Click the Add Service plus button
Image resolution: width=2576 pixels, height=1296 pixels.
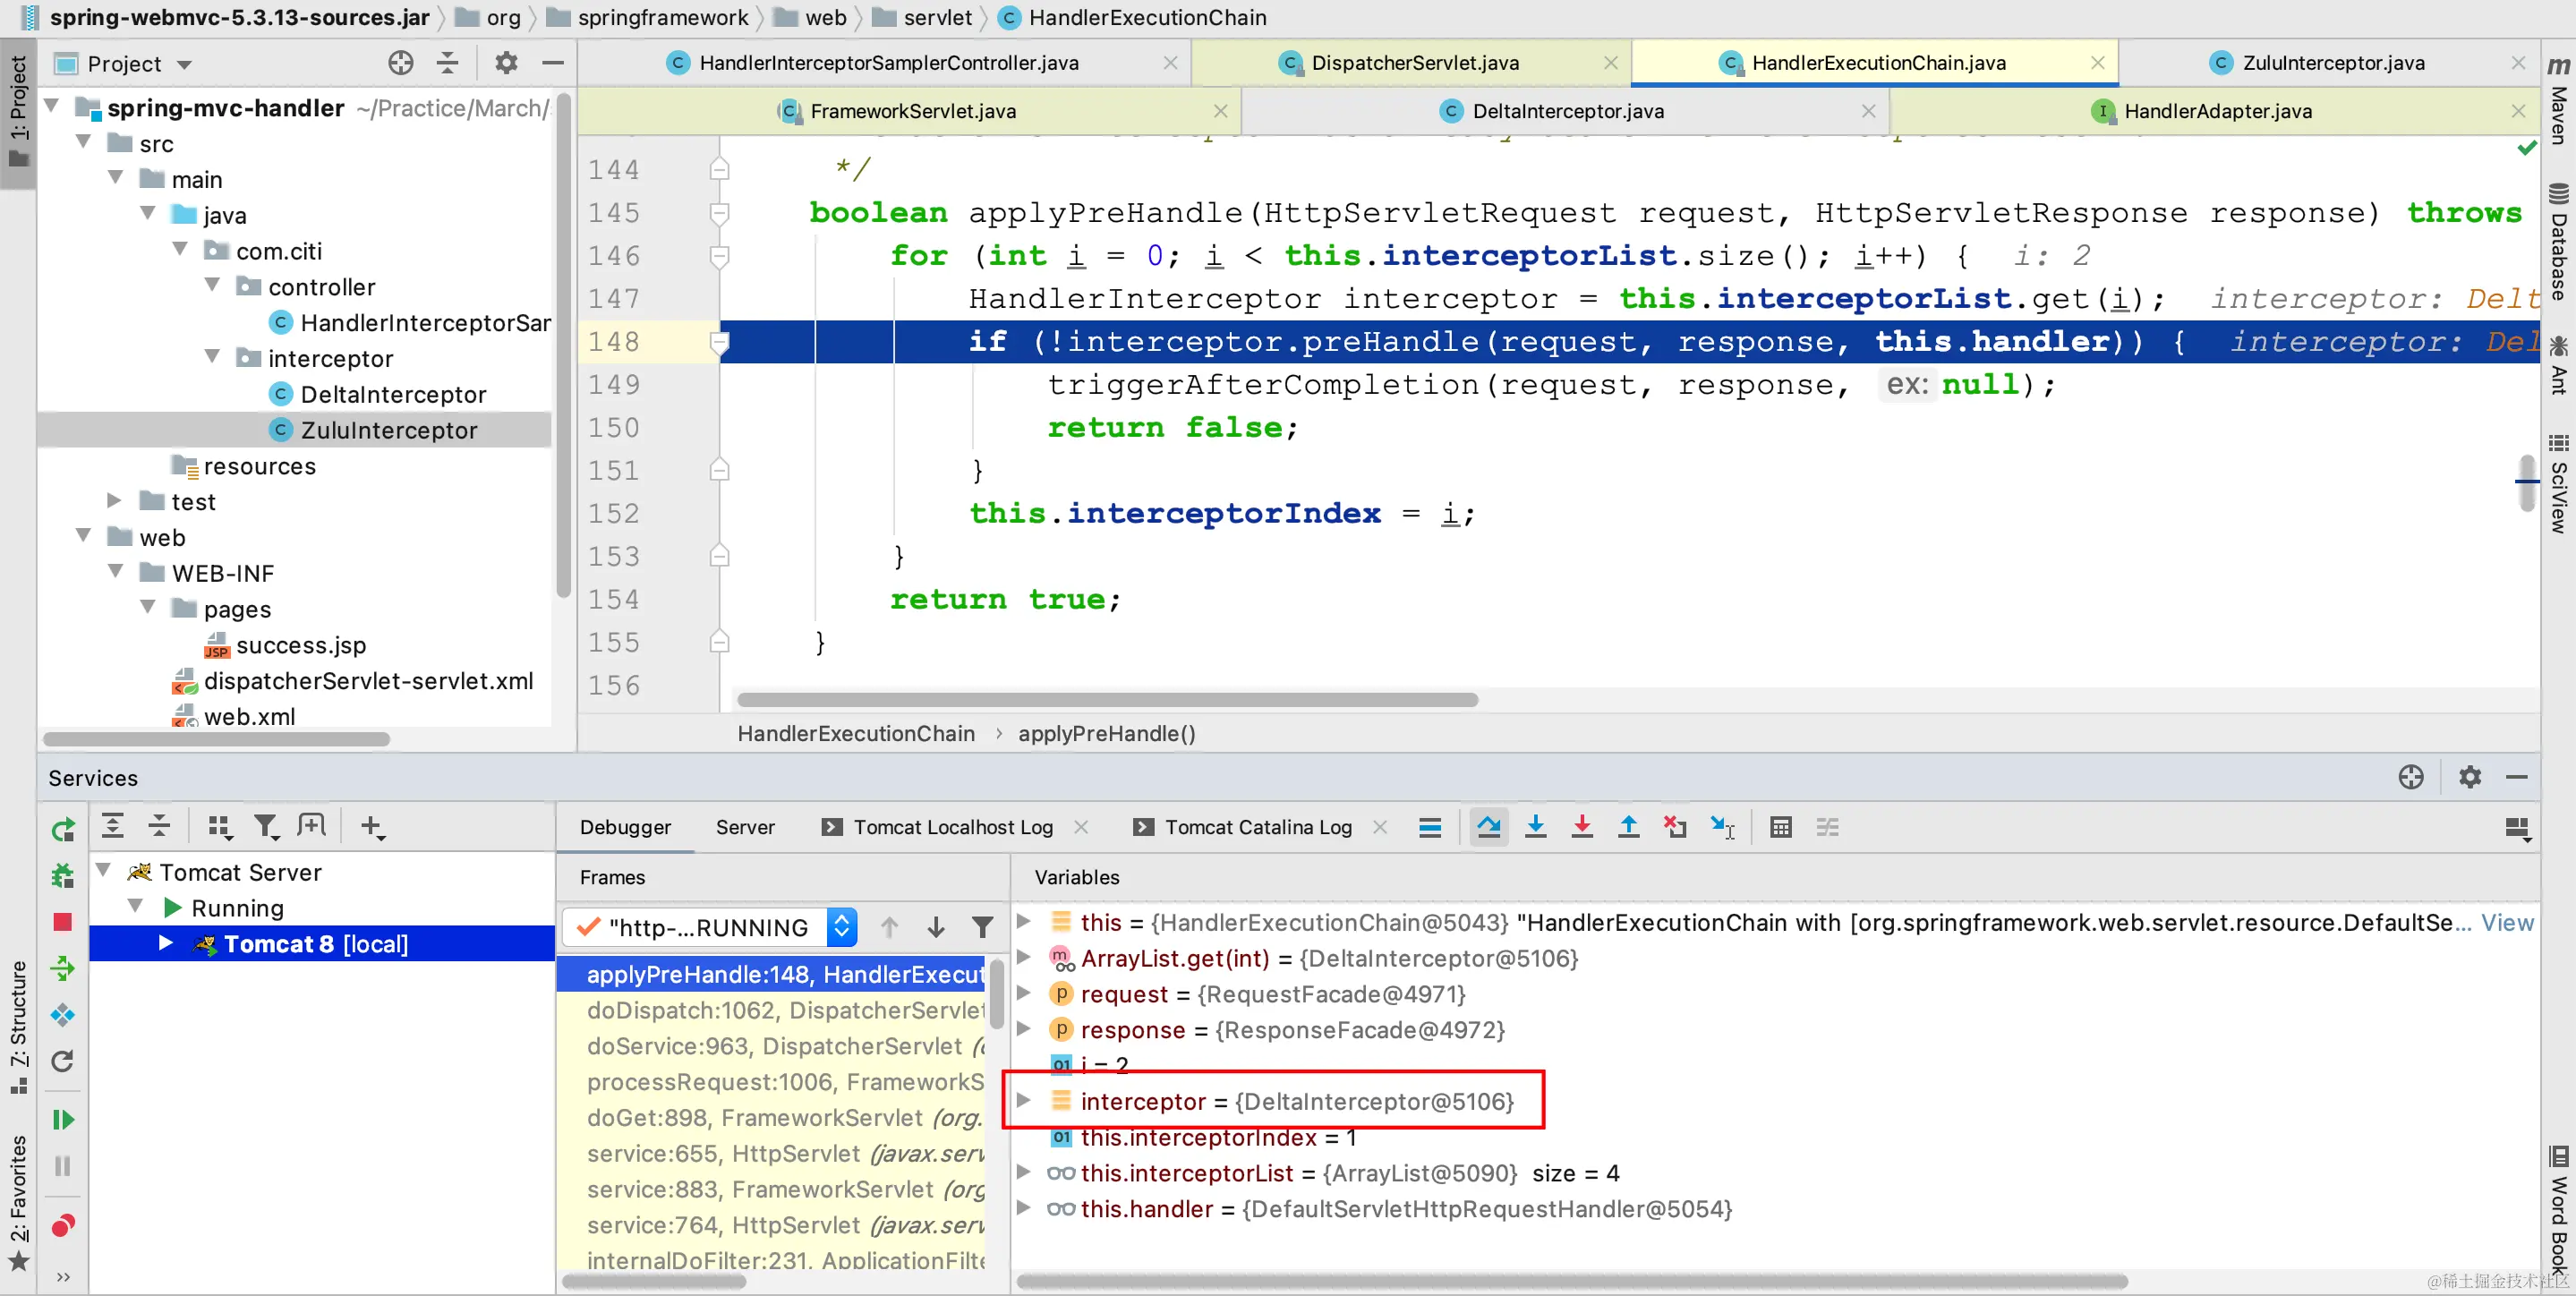click(372, 826)
